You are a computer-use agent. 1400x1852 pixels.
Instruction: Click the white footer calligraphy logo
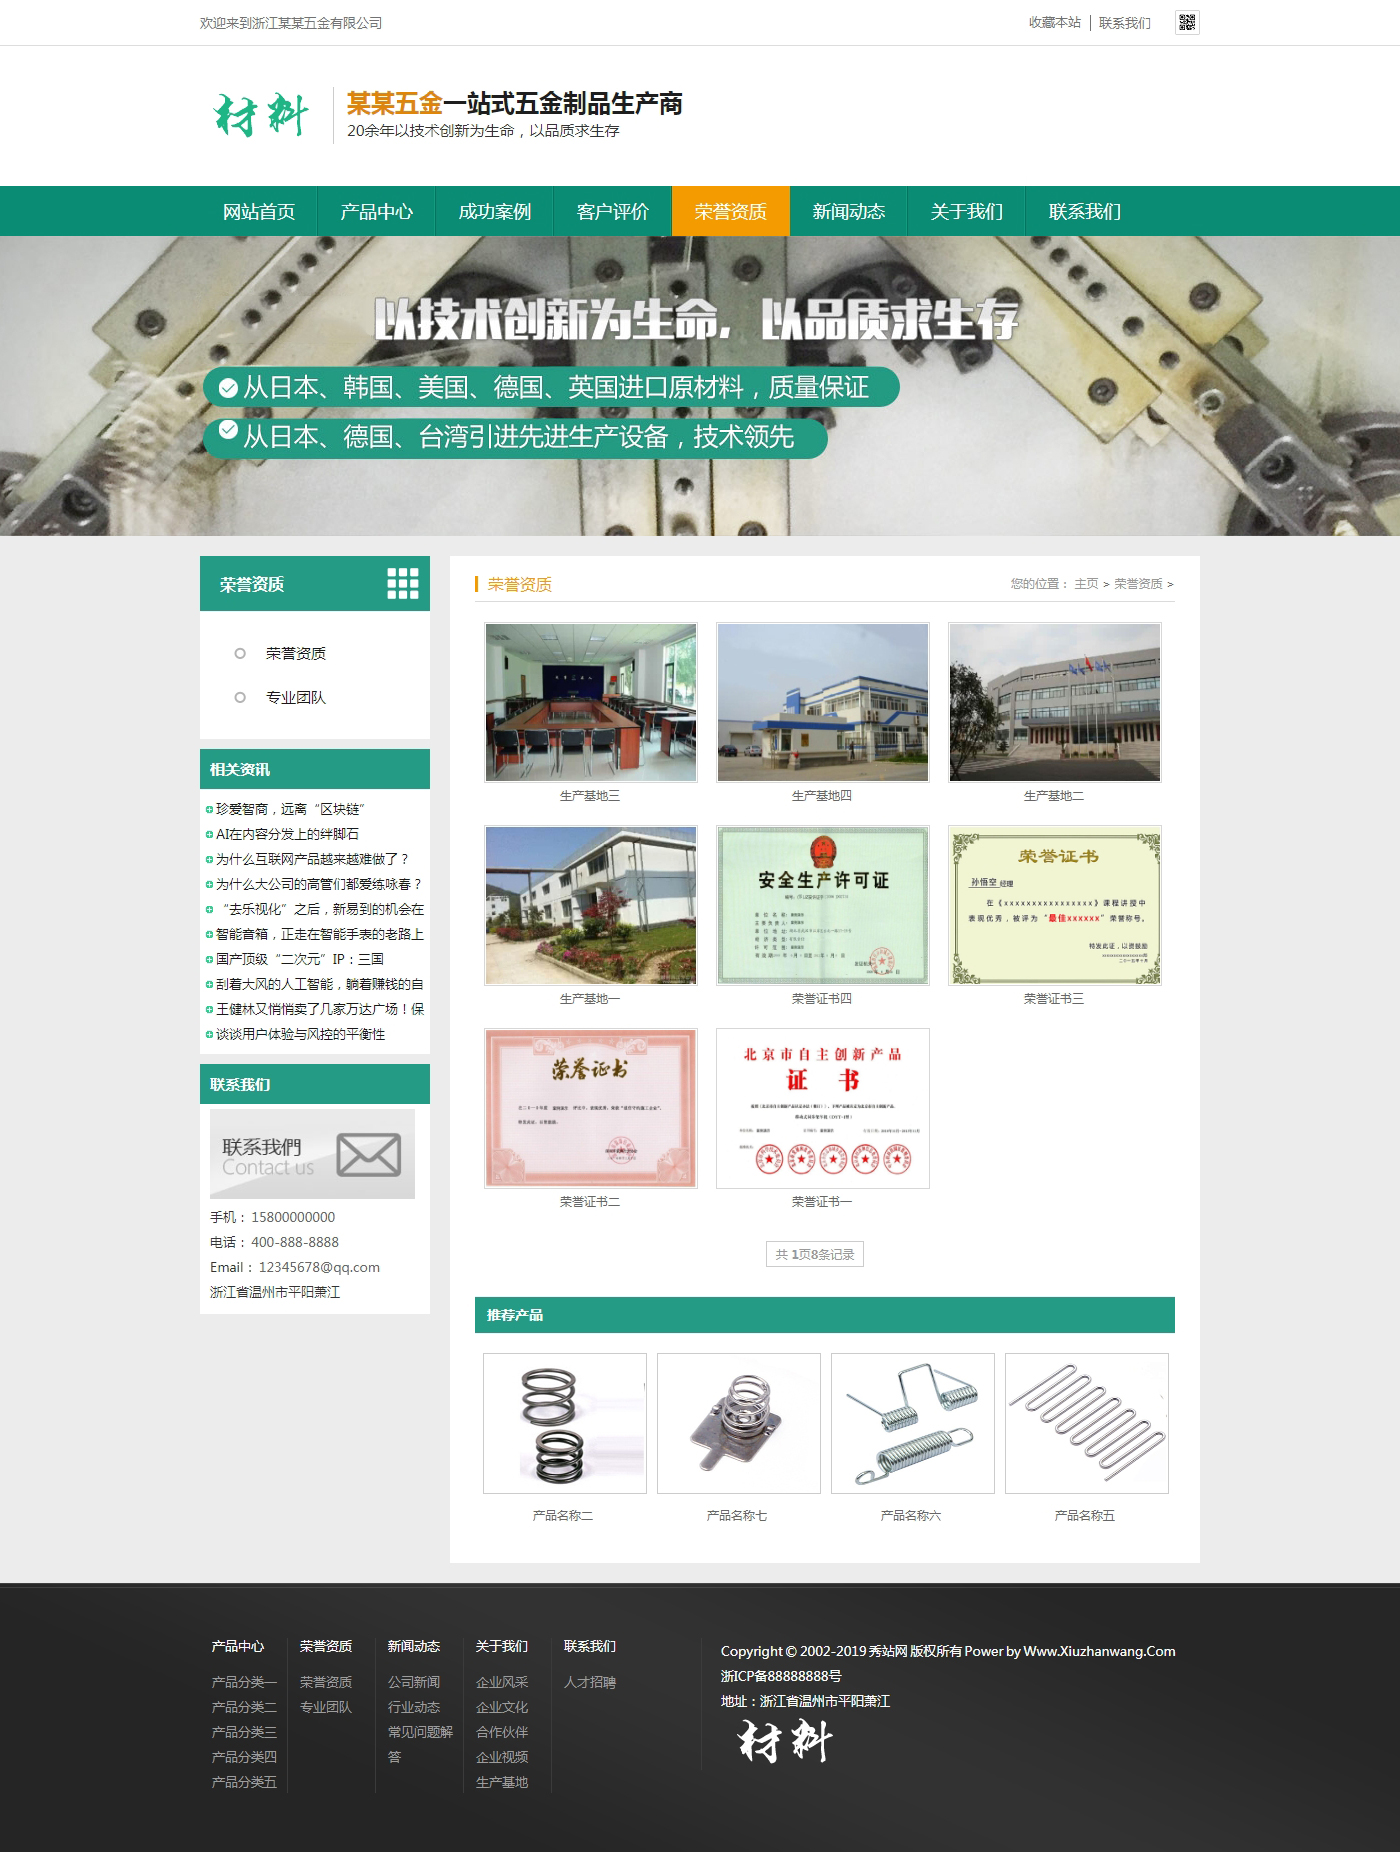(785, 1741)
